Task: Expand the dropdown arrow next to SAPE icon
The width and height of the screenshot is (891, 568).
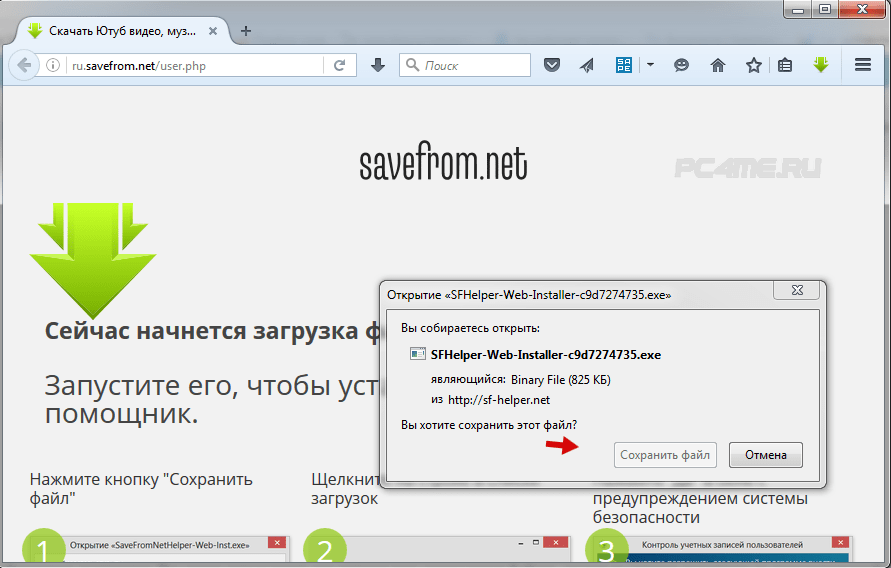Action: pos(650,65)
